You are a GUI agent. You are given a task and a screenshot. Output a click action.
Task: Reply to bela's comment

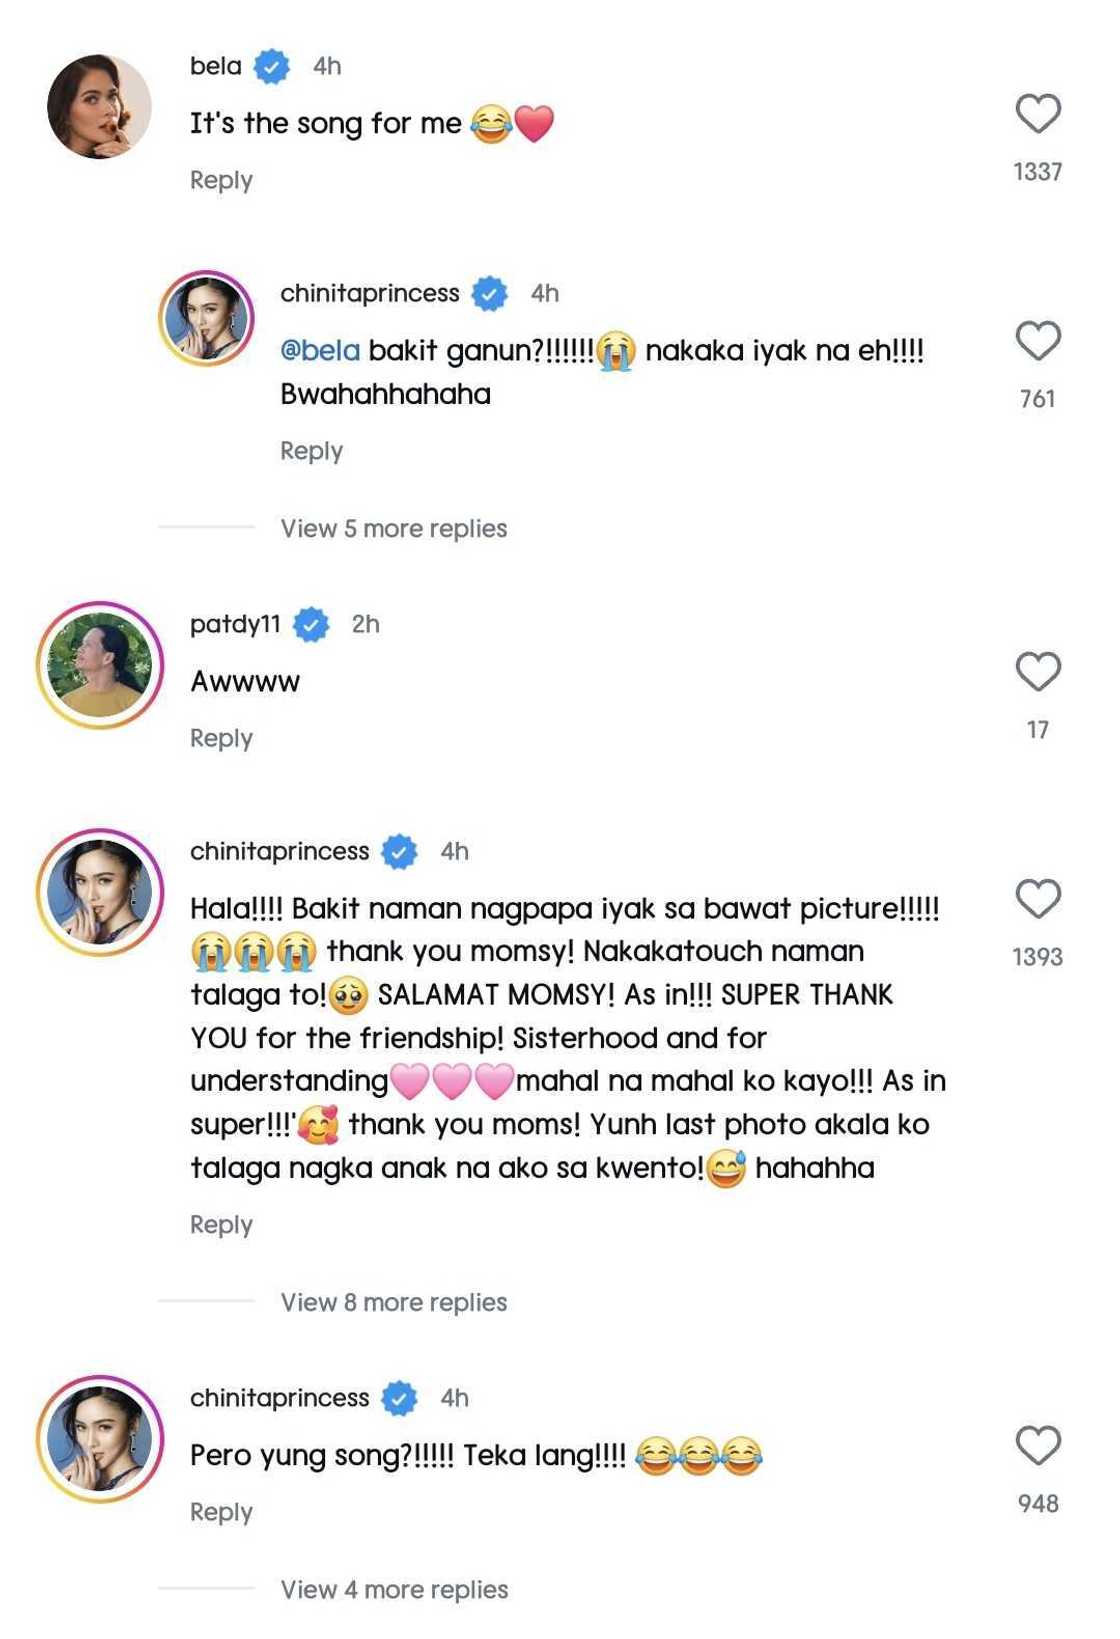coord(221,180)
